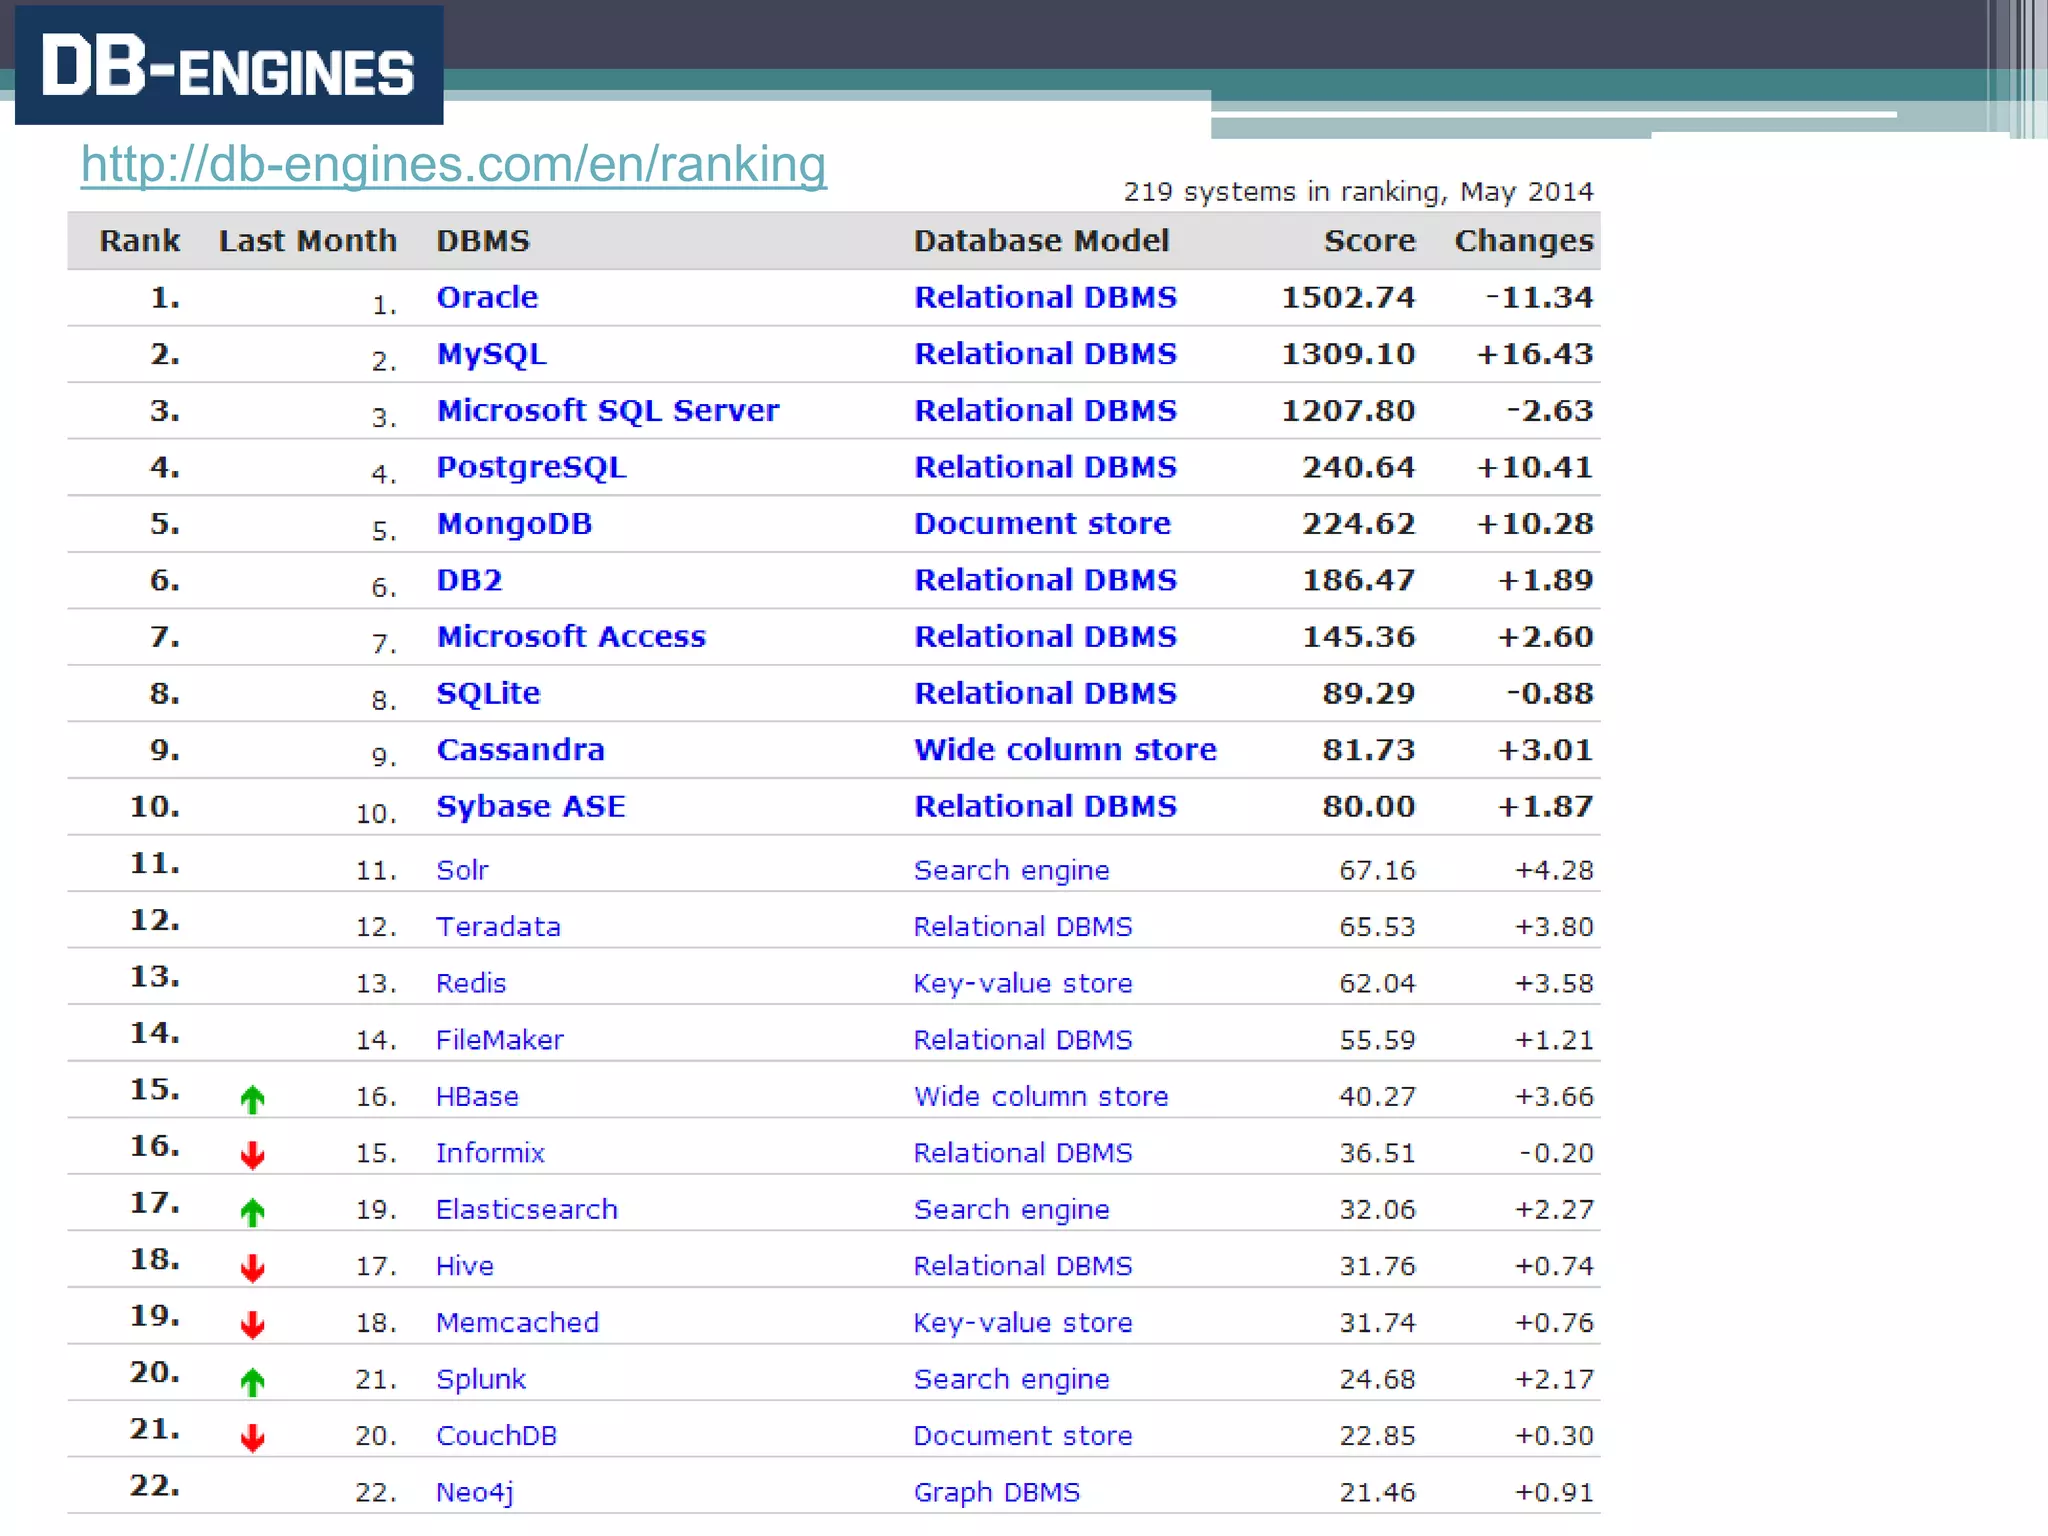Click Key-value store in Memcached row
This screenshot has height=1536, width=2048.
pos(1023,1324)
